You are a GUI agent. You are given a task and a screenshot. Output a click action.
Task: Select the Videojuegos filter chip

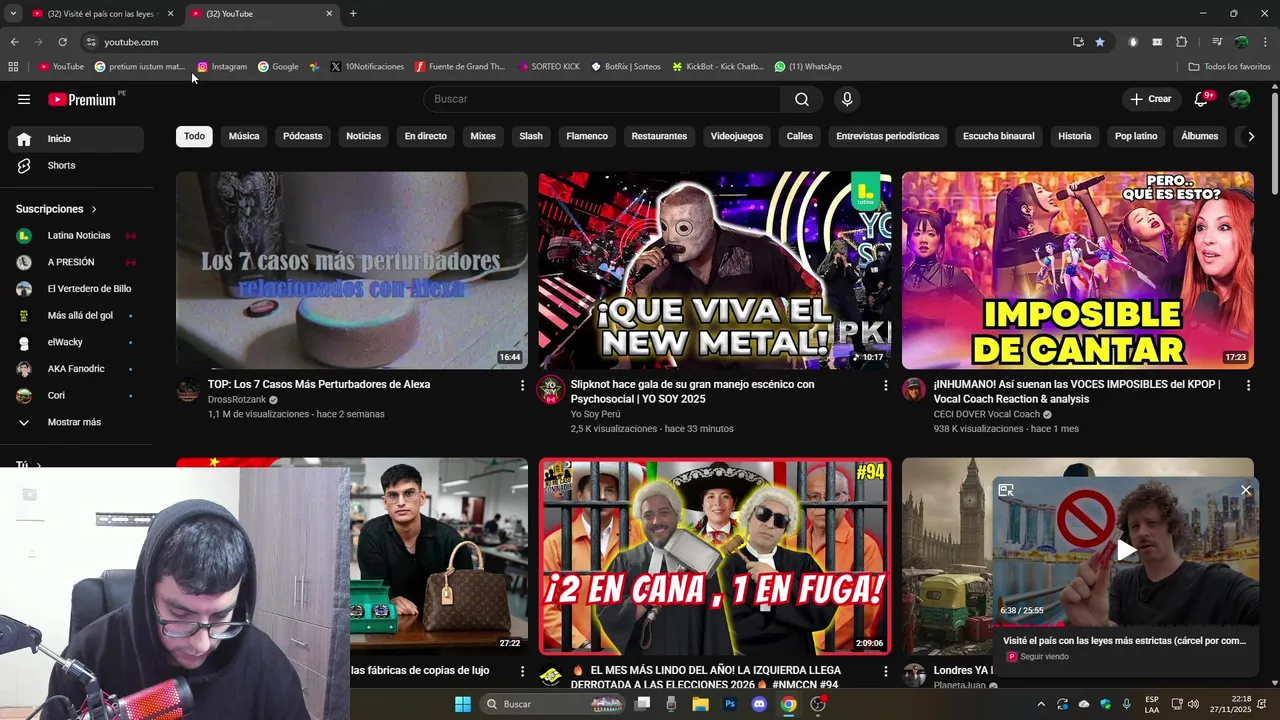737,136
